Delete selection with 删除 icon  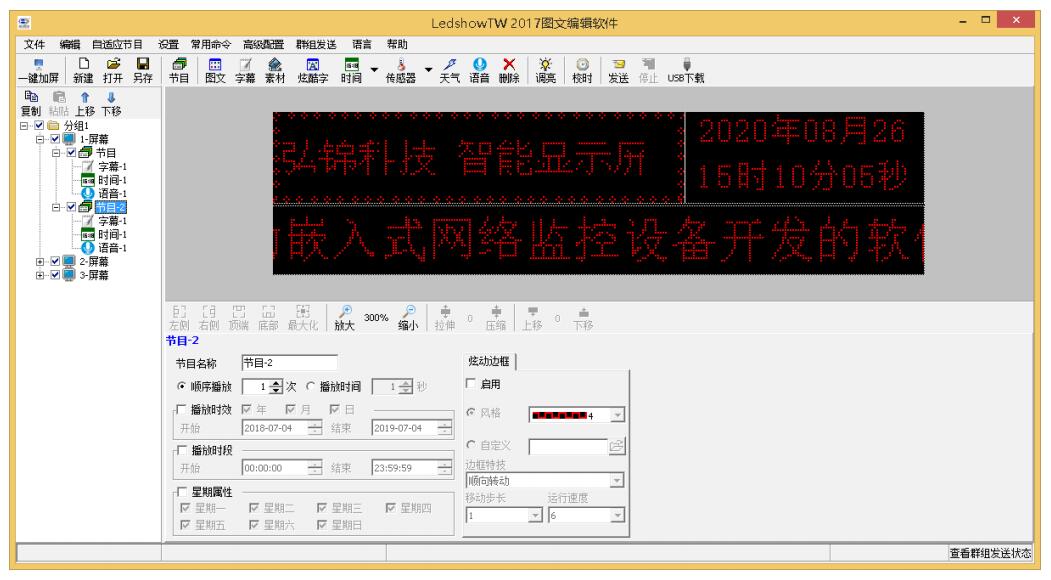(x=509, y=70)
